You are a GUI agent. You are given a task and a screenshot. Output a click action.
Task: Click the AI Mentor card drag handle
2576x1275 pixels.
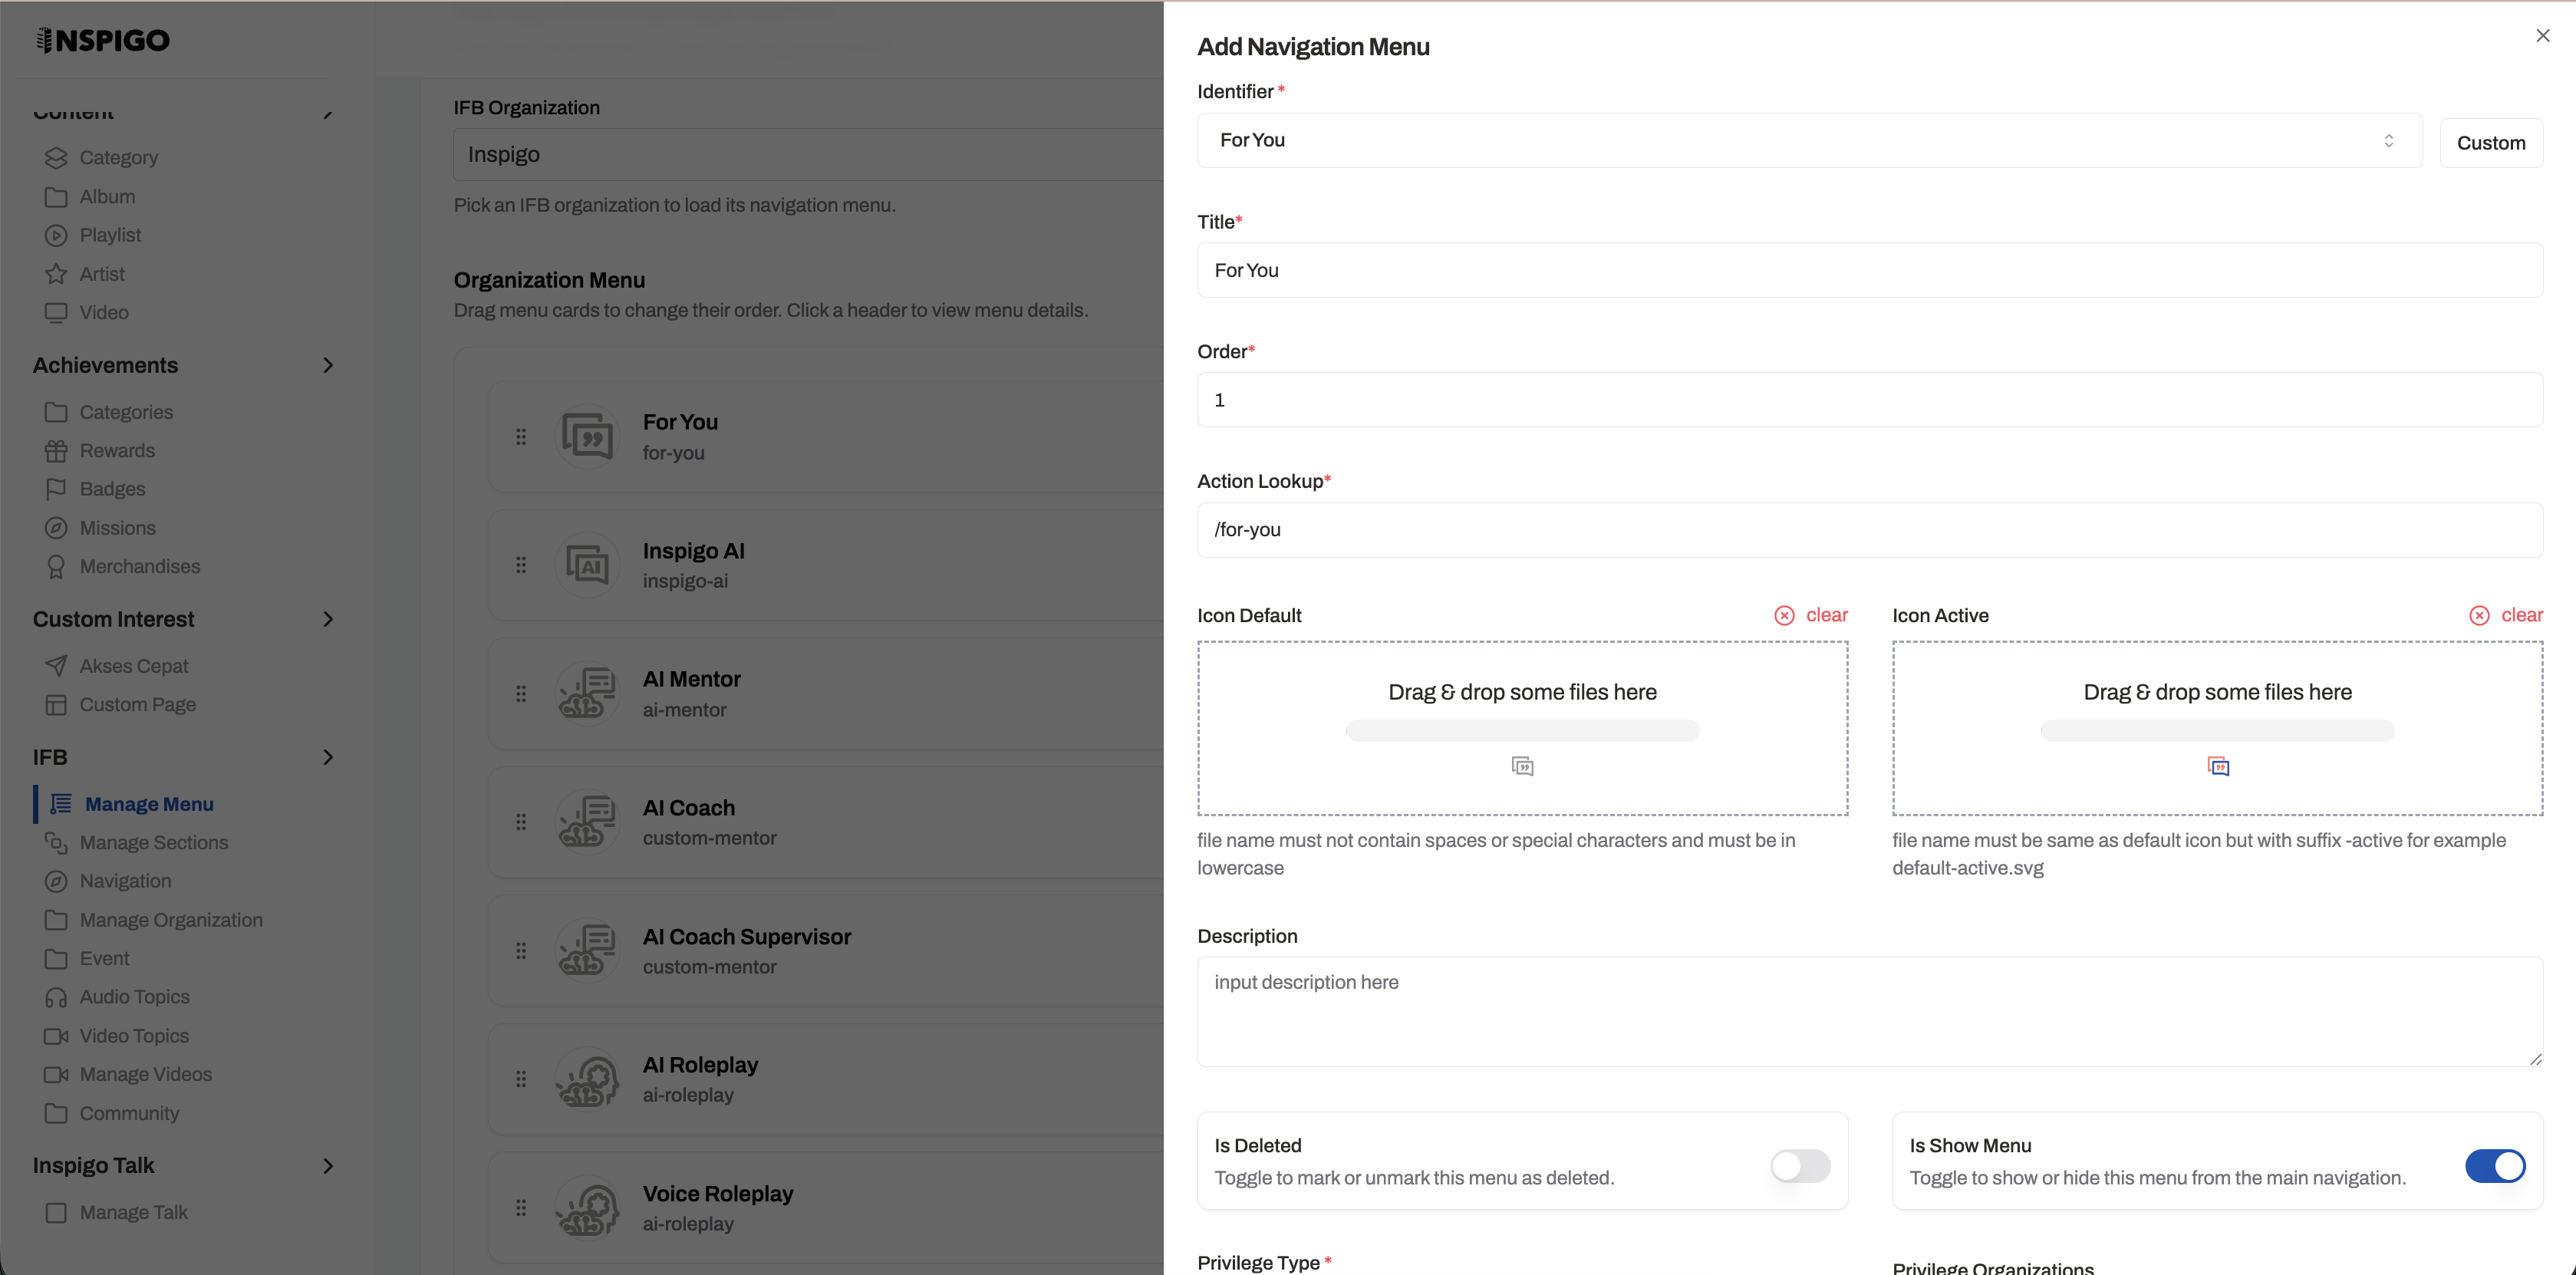point(521,694)
